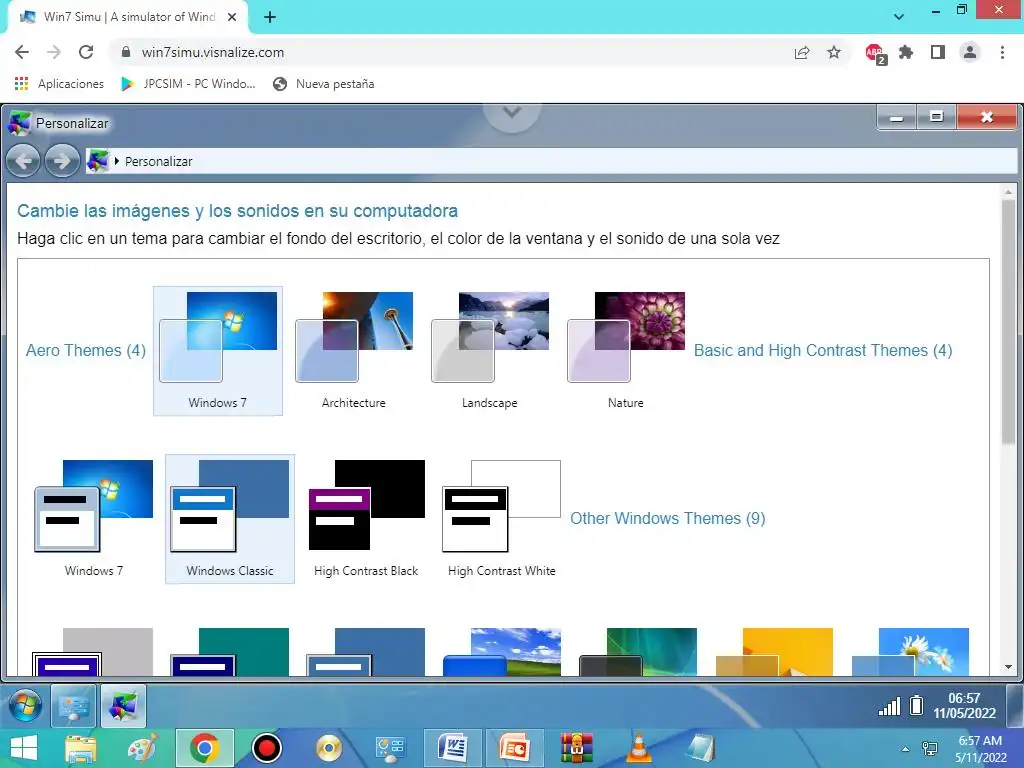1024x768 pixels.
Task: Click the red record button app on taskbar
Action: [266, 748]
